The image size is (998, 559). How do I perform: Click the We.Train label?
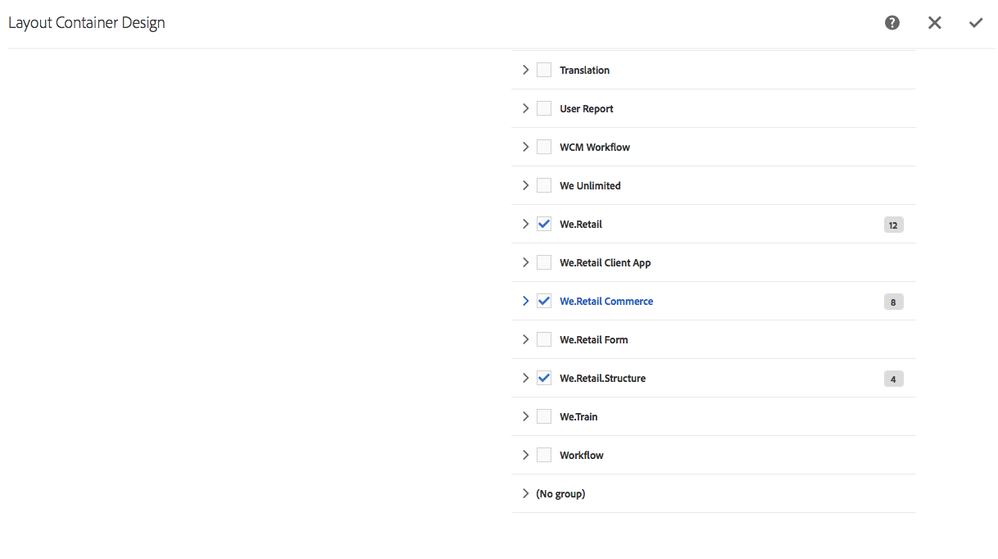(579, 417)
